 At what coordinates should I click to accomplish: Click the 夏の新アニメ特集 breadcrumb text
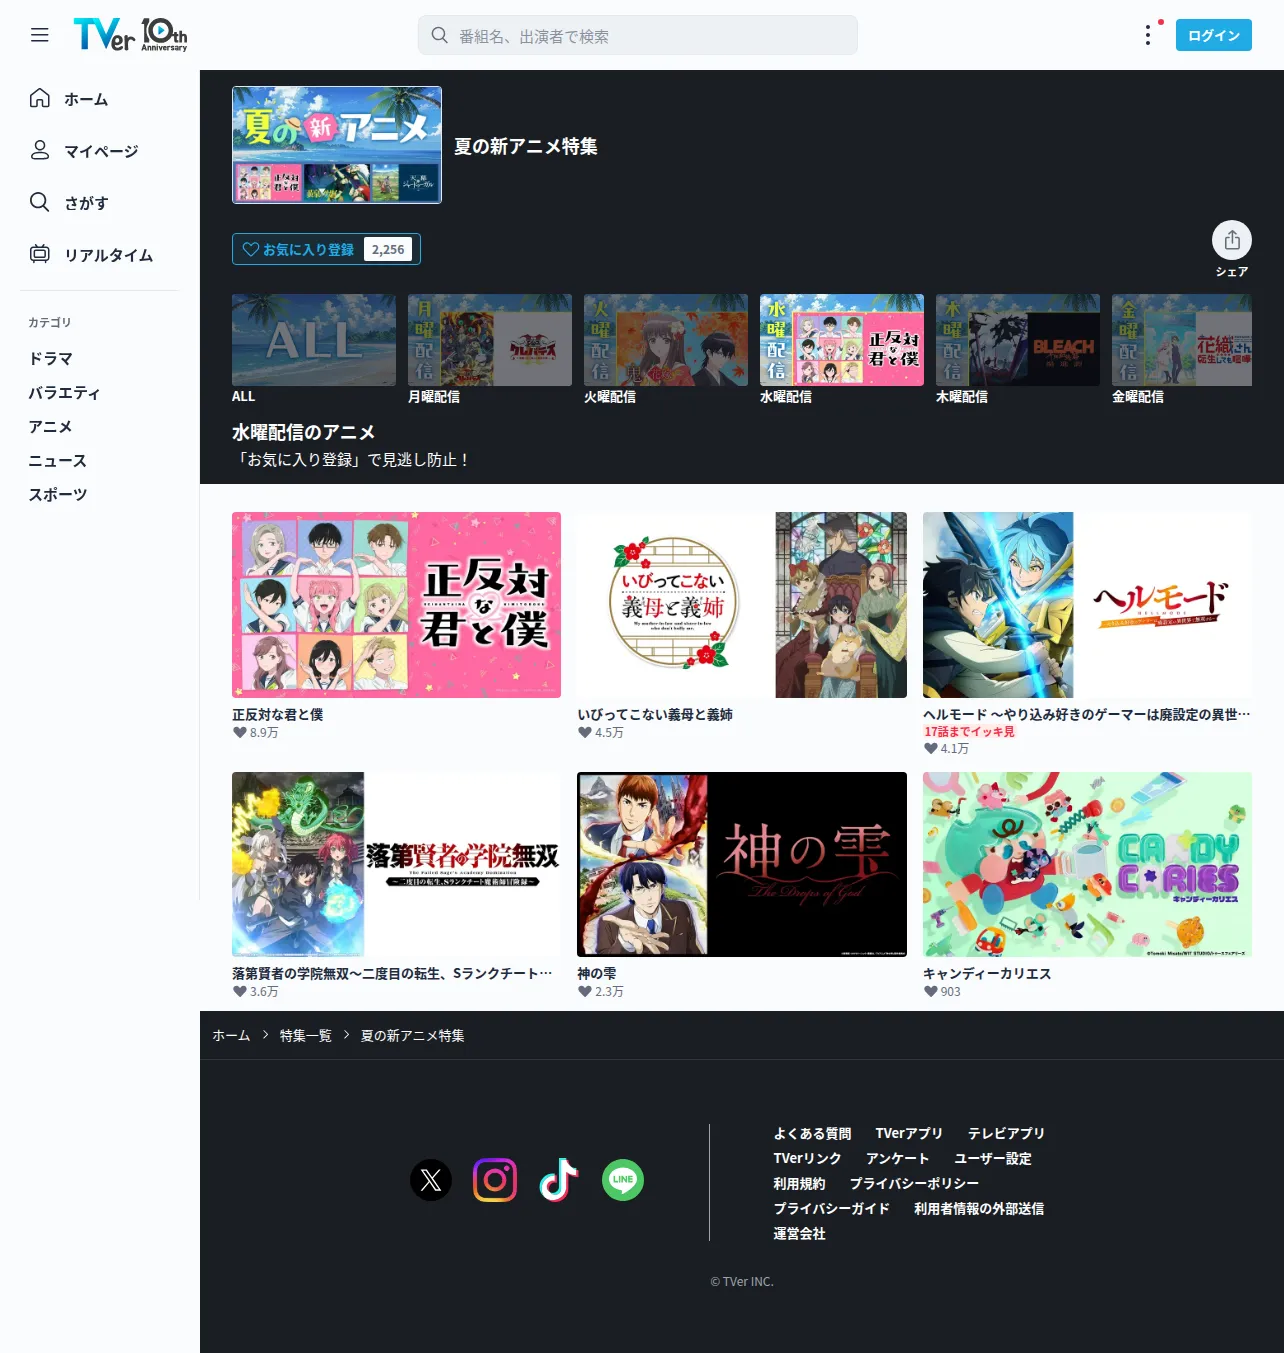coord(412,1035)
